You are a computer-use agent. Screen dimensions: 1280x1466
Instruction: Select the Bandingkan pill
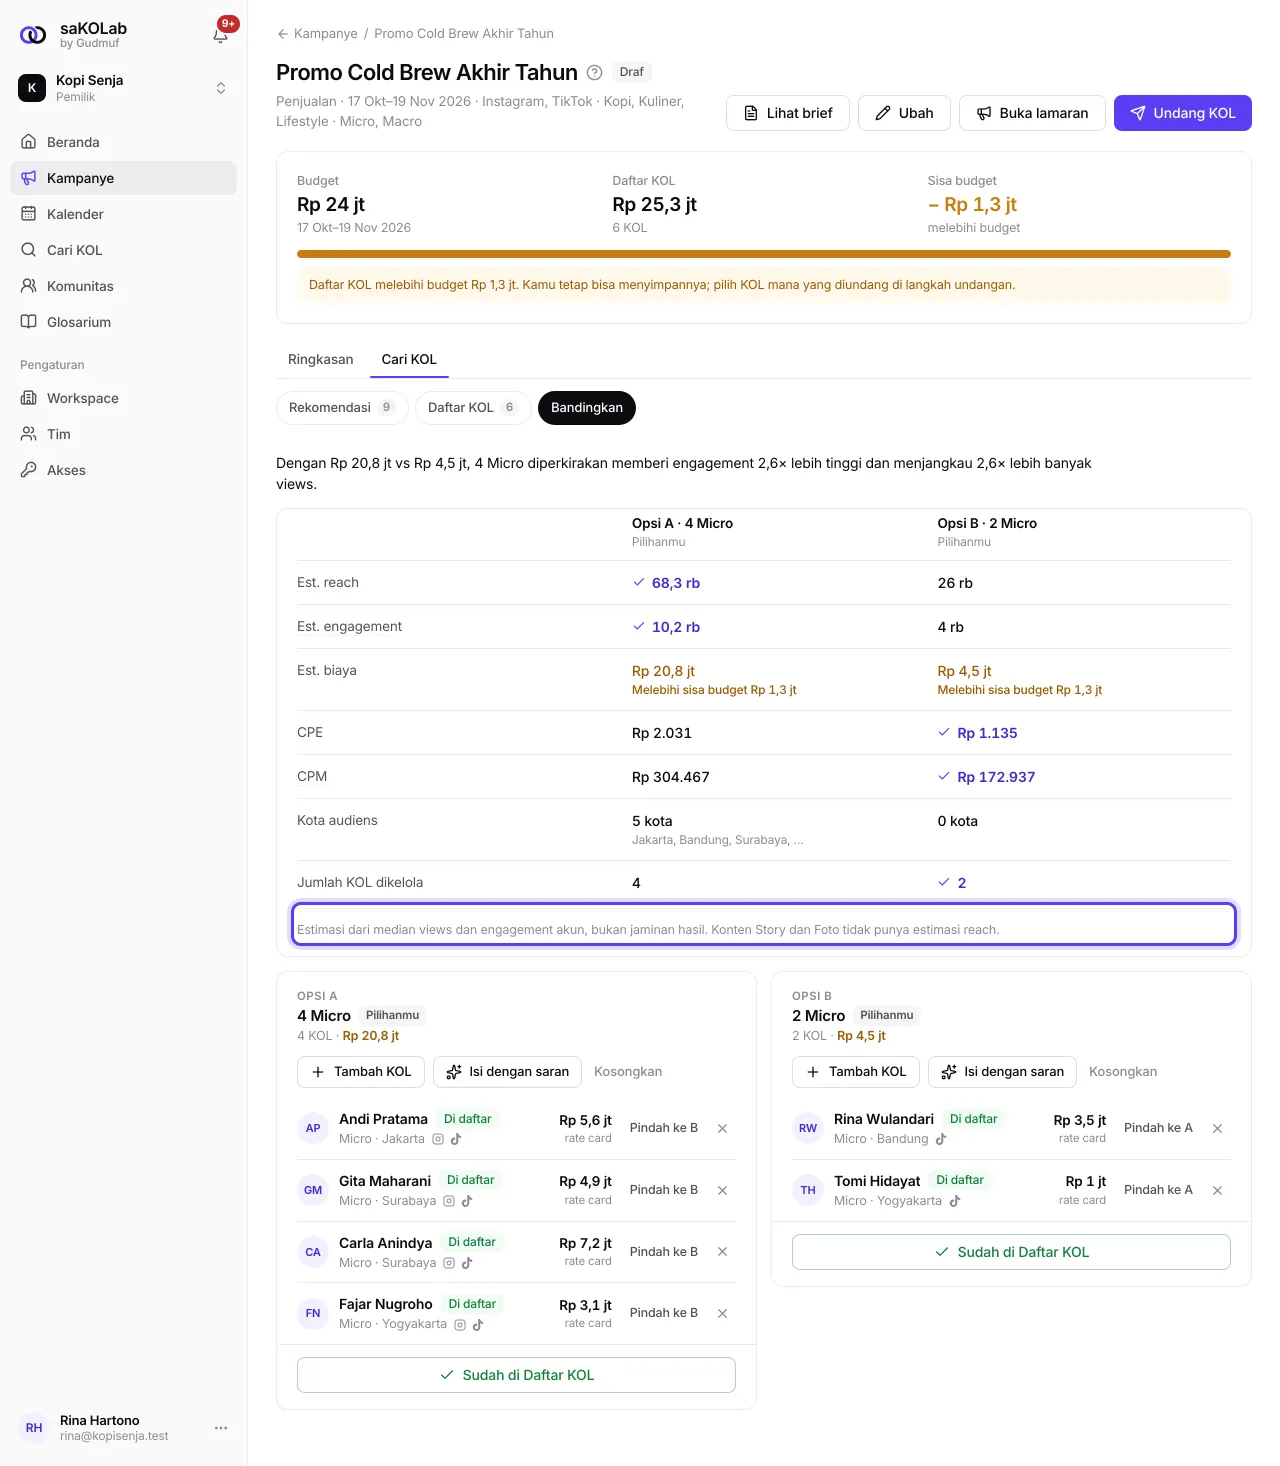(587, 408)
